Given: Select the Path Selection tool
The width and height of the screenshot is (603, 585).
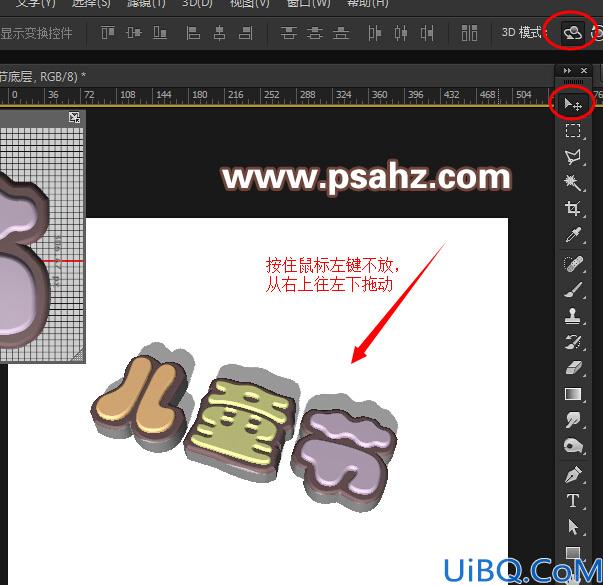Looking at the screenshot, I should (573, 527).
